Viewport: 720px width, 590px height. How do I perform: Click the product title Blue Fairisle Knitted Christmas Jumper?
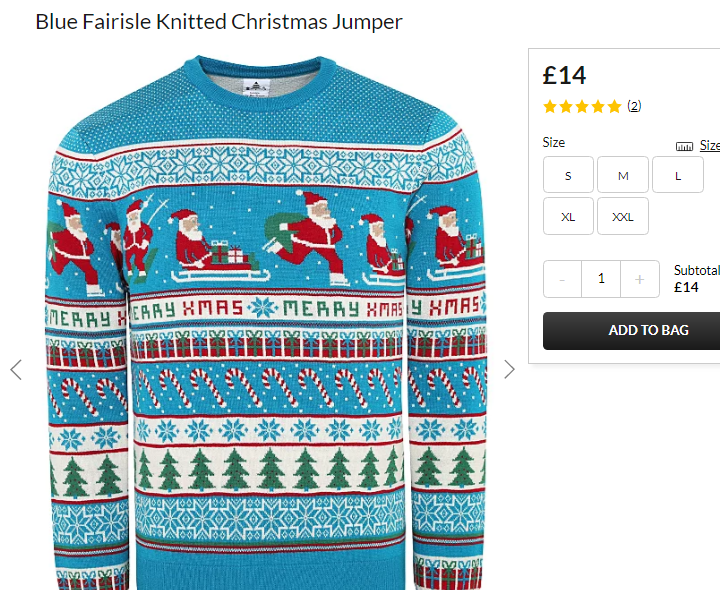click(219, 22)
